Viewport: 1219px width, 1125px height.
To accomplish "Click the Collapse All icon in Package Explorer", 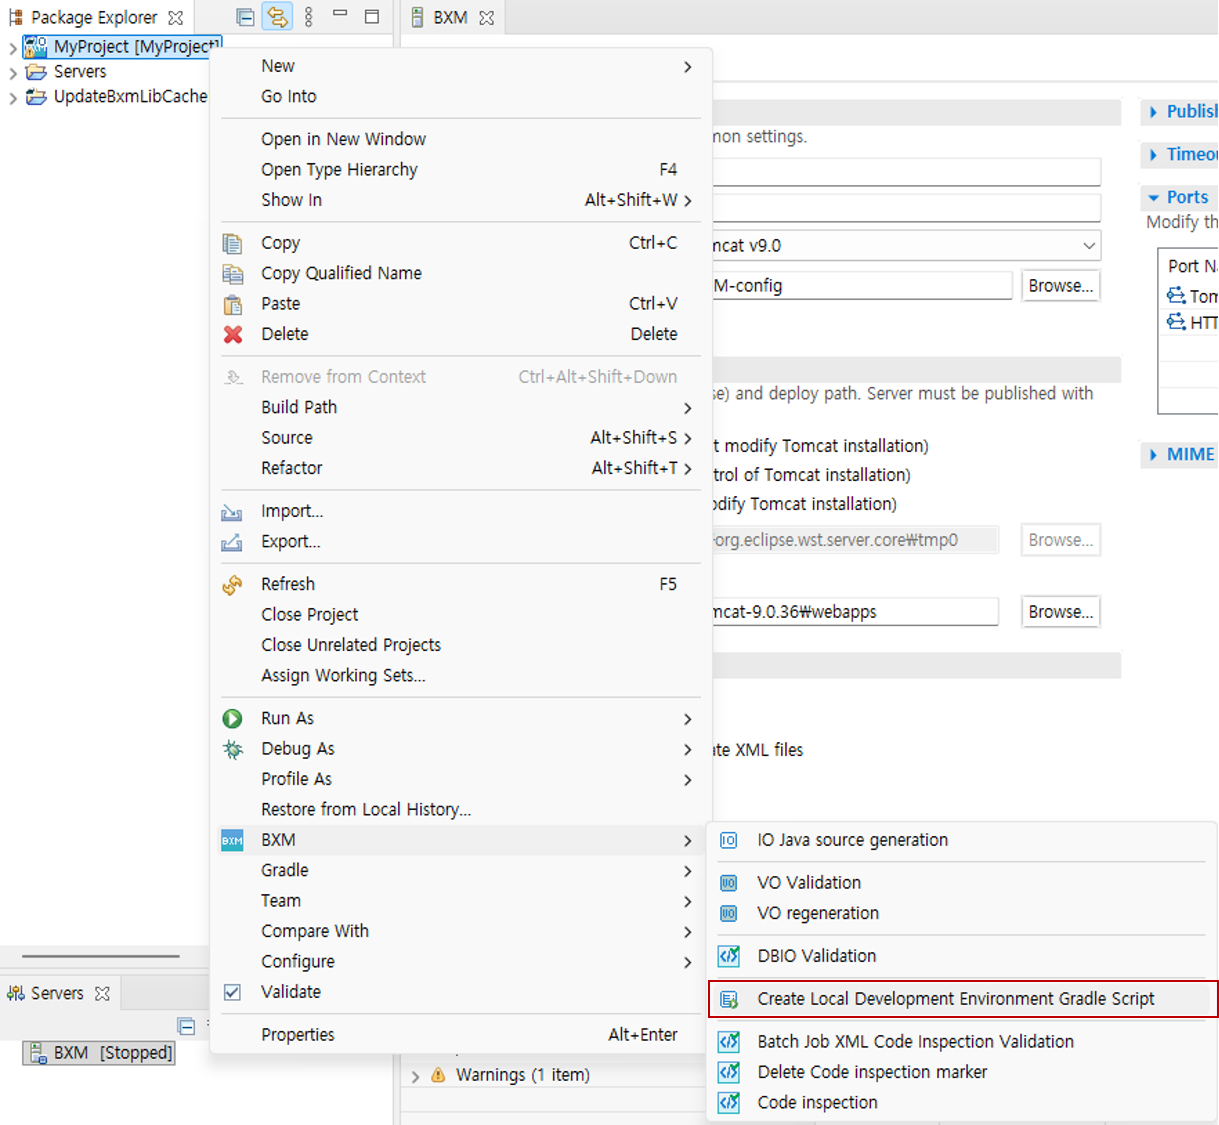I will (x=243, y=17).
